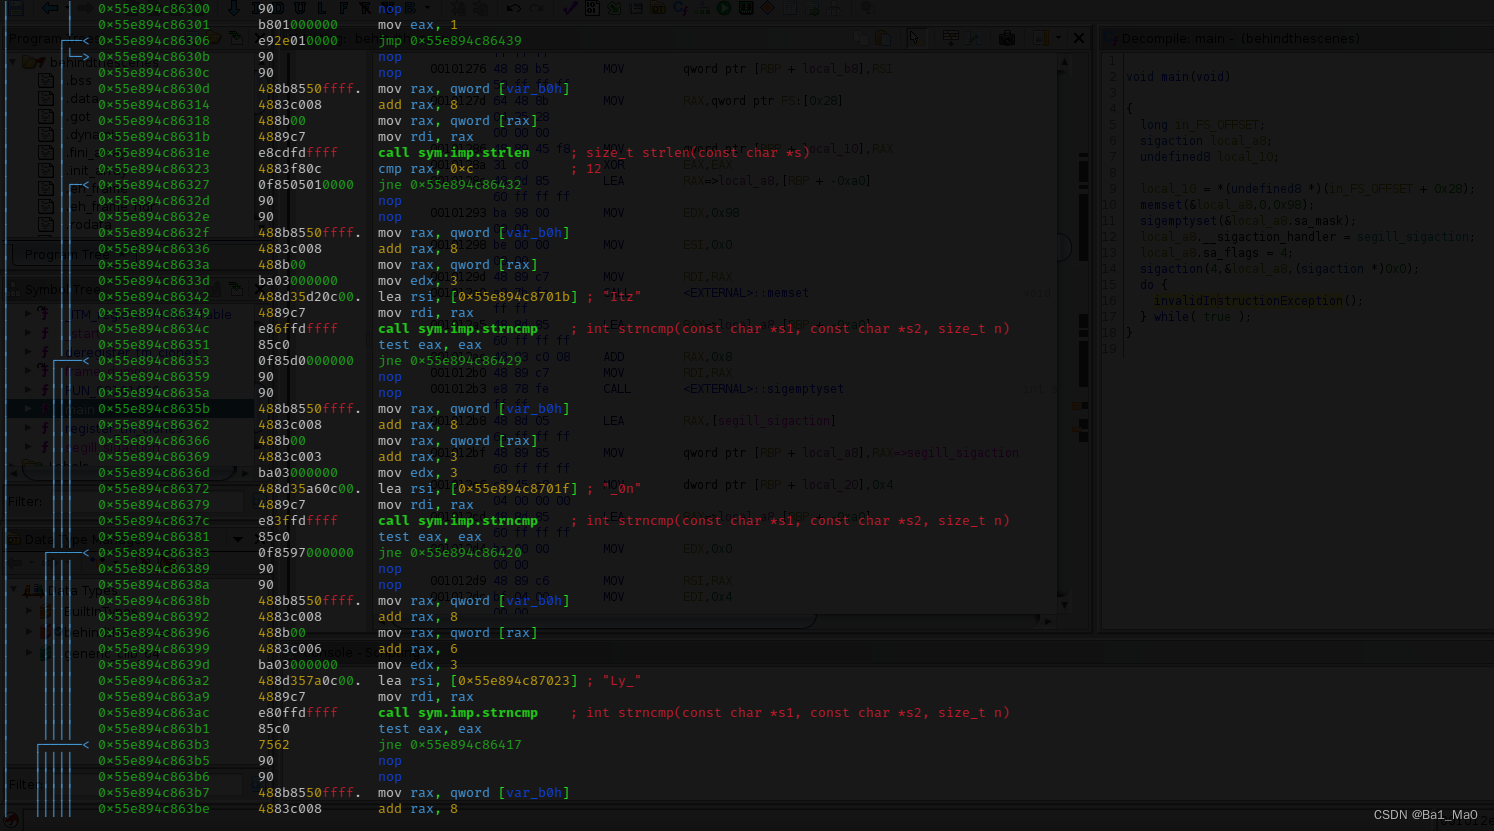Click address 0x55e894c863be in the last row
The width and height of the screenshot is (1494, 831).
[154, 809]
